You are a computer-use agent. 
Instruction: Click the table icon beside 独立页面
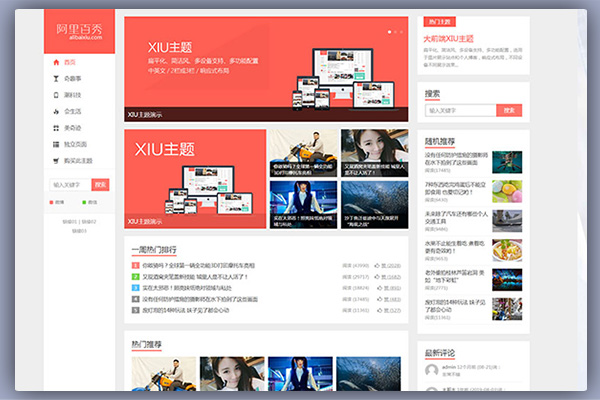56,144
